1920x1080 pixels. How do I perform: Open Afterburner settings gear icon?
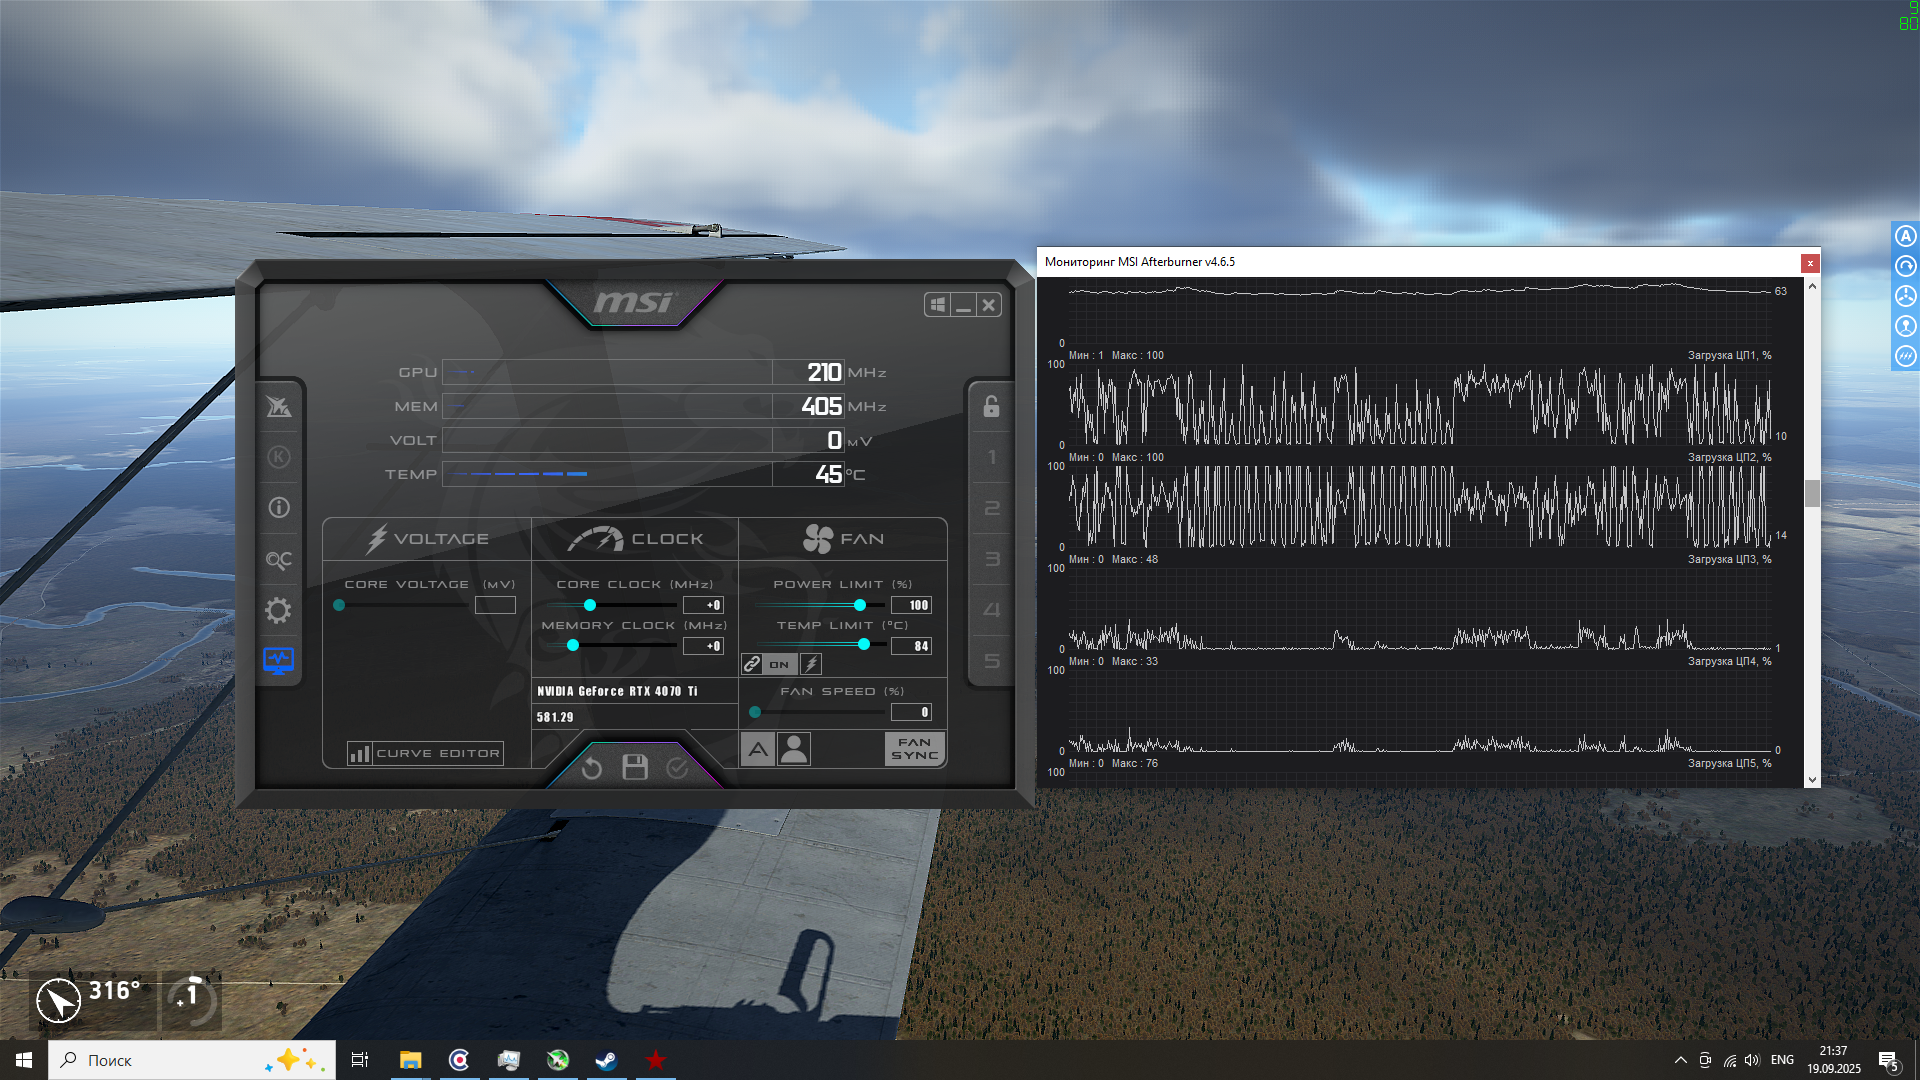click(278, 610)
